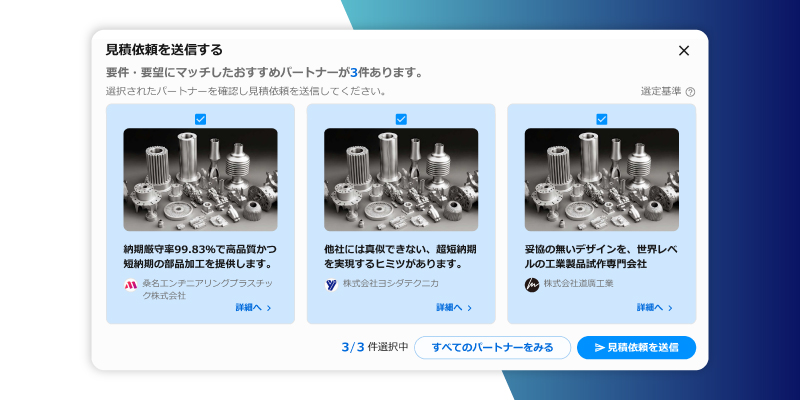The image size is (800, 400).
Task: Click the chevron arrow in the middle card
Action: (x=469, y=308)
